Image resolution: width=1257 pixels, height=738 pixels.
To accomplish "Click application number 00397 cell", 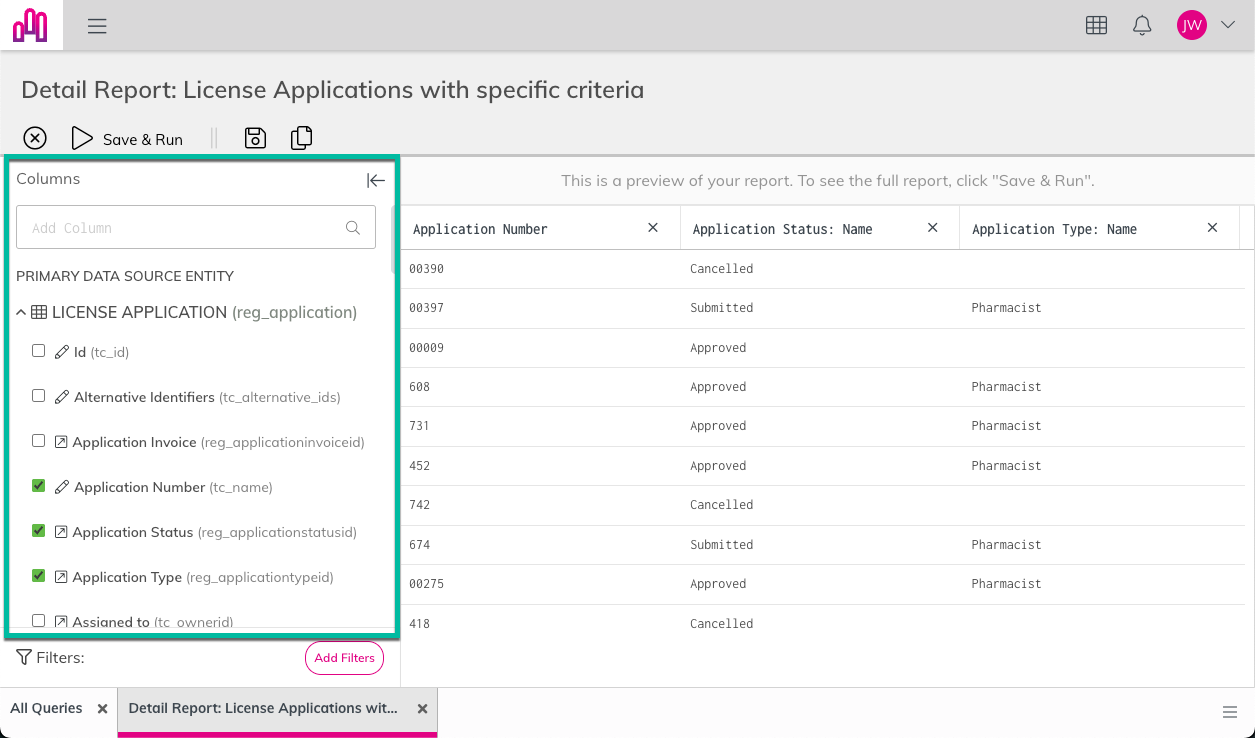I will click(426, 308).
